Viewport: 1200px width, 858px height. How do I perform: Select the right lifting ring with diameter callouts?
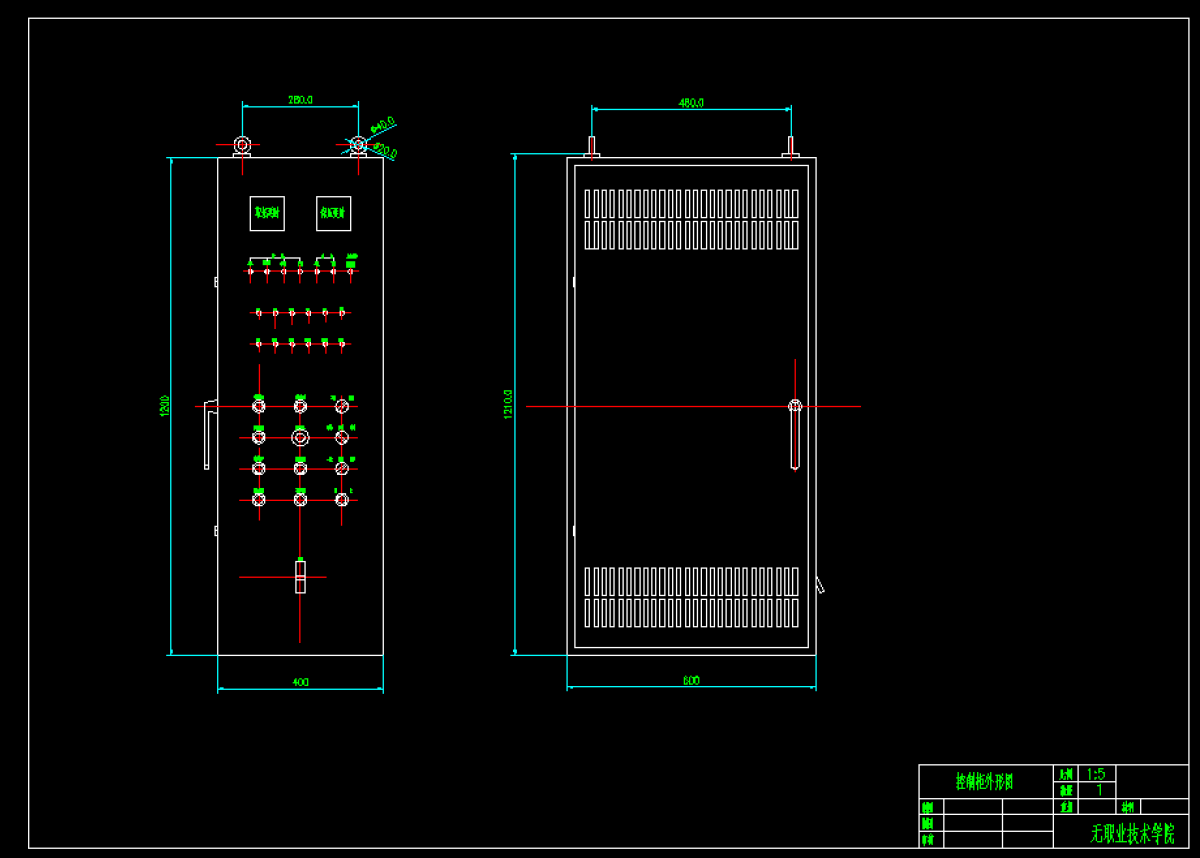pyautogui.click(x=357, y=145)
